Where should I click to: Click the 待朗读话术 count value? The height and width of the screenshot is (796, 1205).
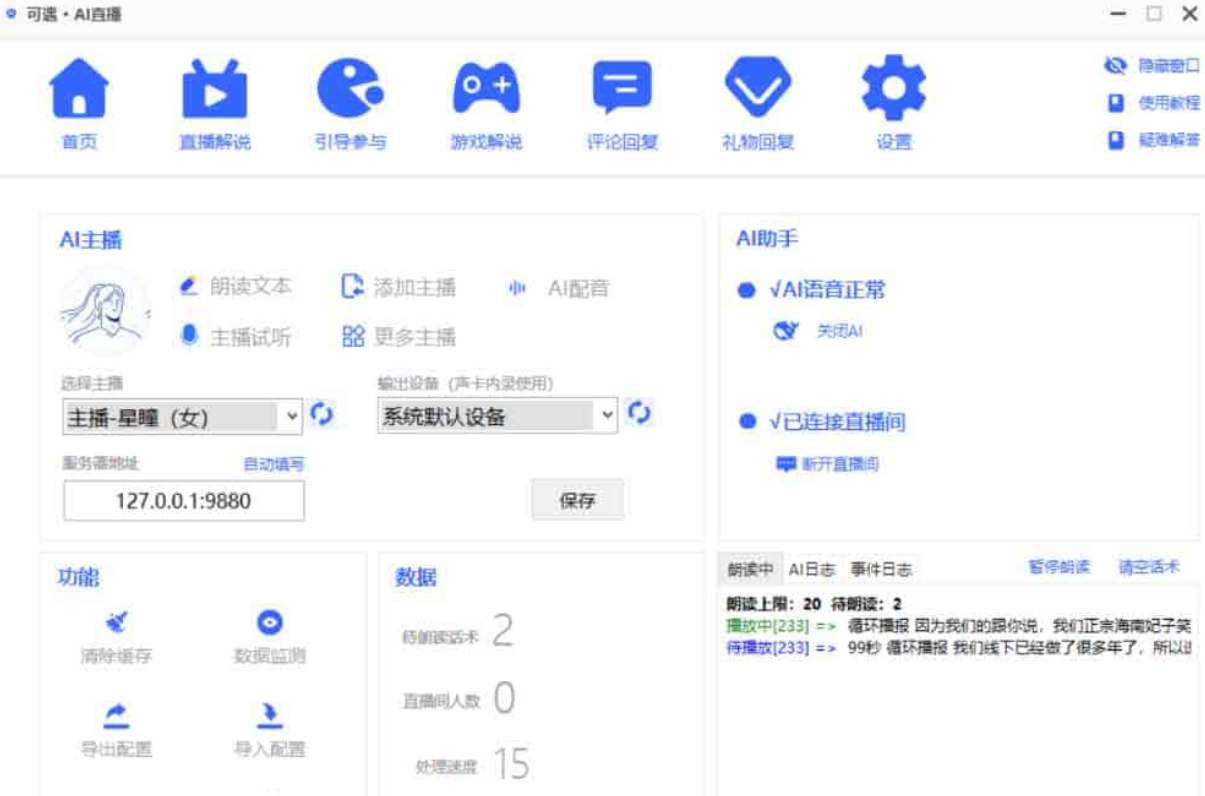click(502, 631)
